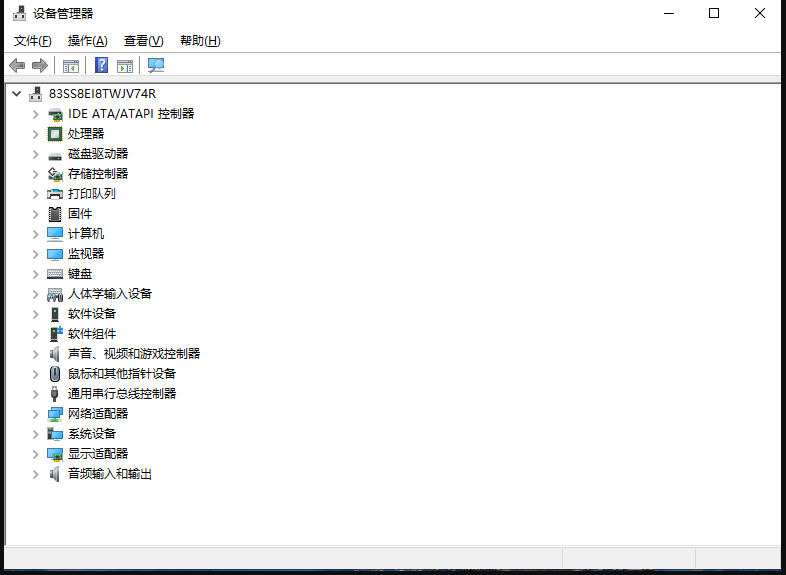786x575 pixels.
Task: Click the 处理器 processor chip icon
Action: pyautogui.click(x=55, y=134)
